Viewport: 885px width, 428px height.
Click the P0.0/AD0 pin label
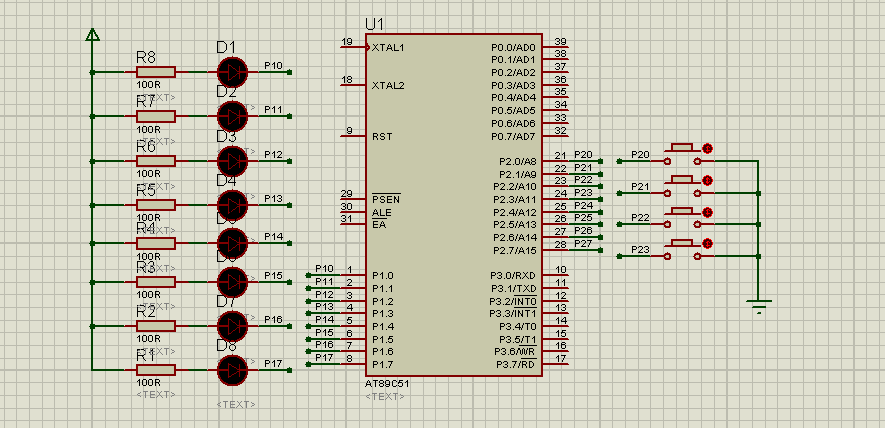(x=513, y=47)
